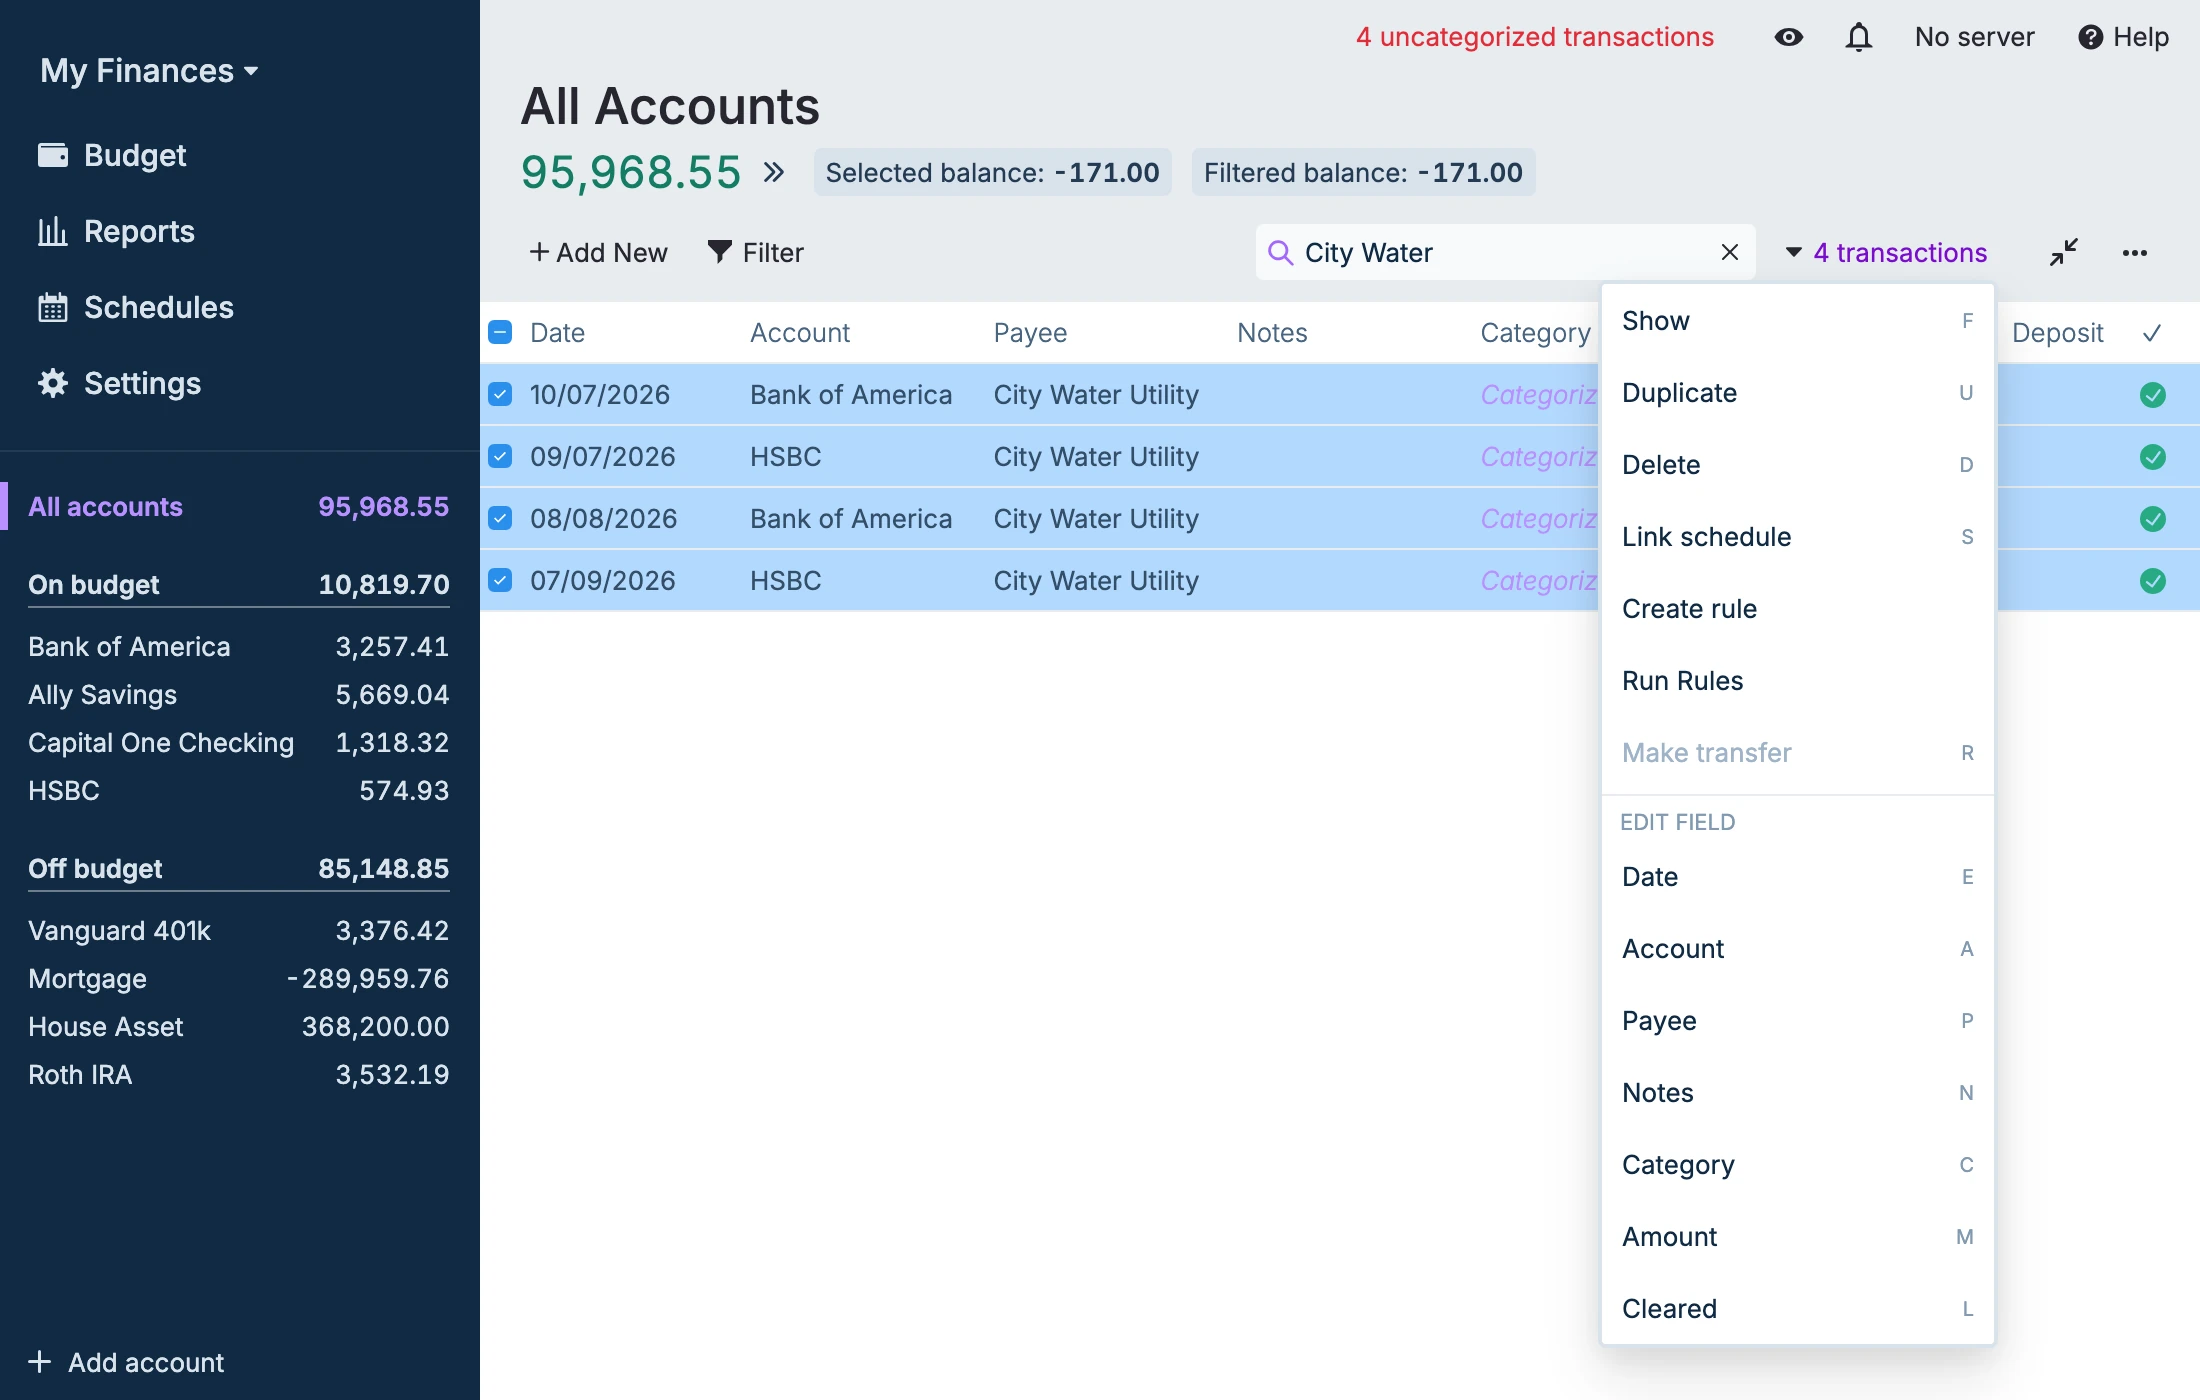The width and height of the screenshot is (2200, 1400).
Task: Click Add account at sidebar bottom
Action: tap(126, 1362)
